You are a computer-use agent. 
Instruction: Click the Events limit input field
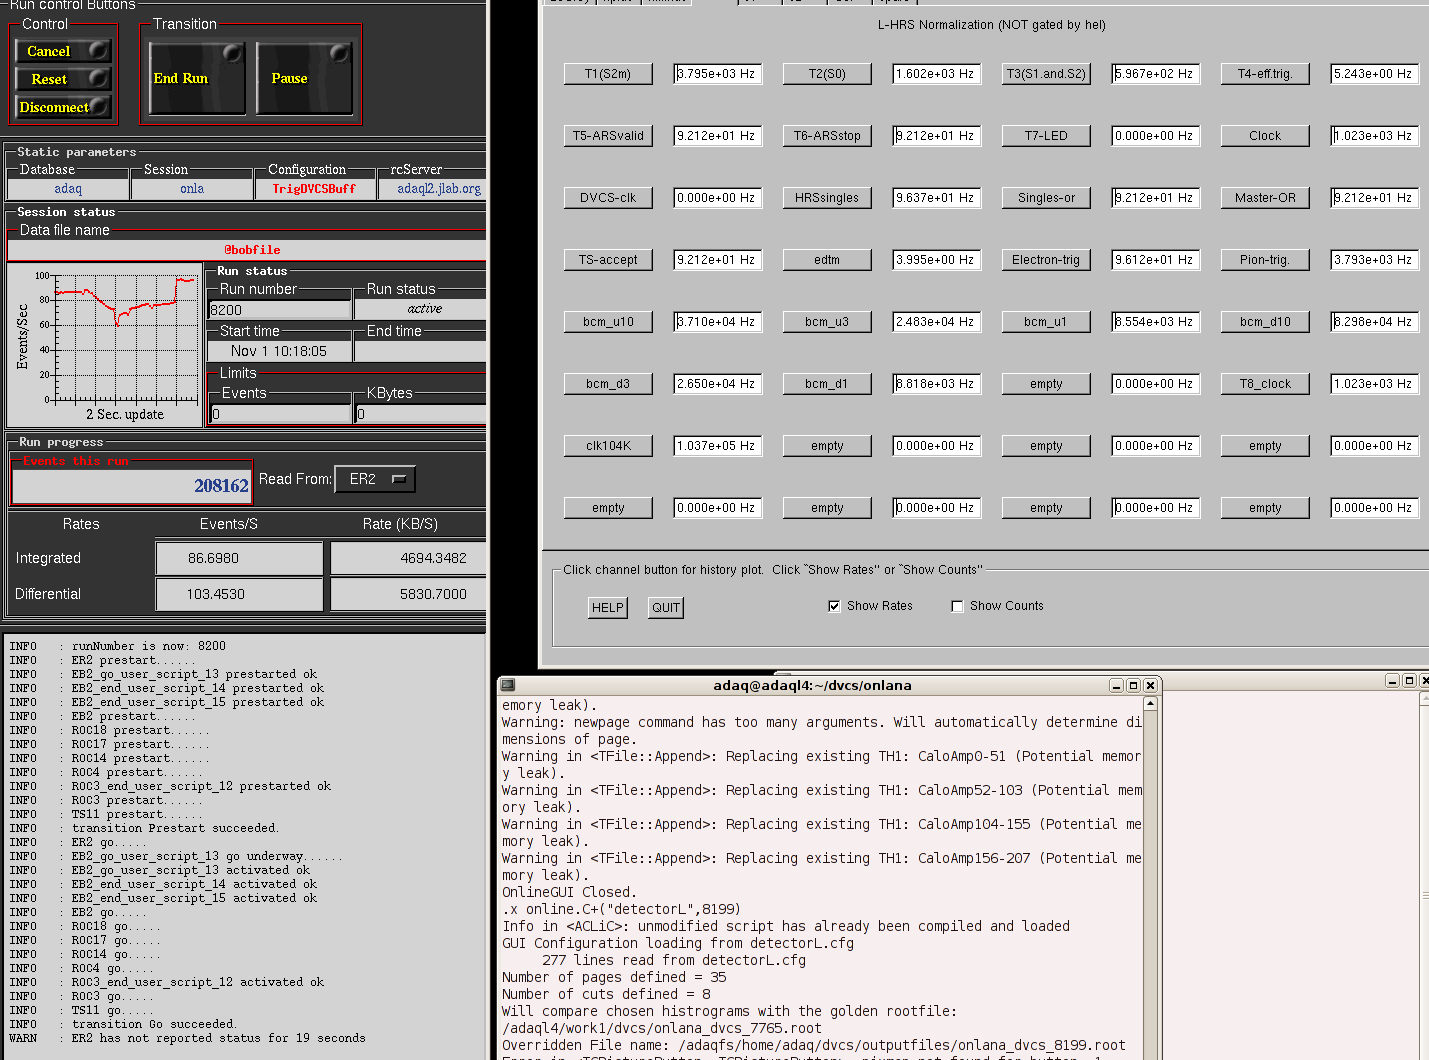point(279,413)
